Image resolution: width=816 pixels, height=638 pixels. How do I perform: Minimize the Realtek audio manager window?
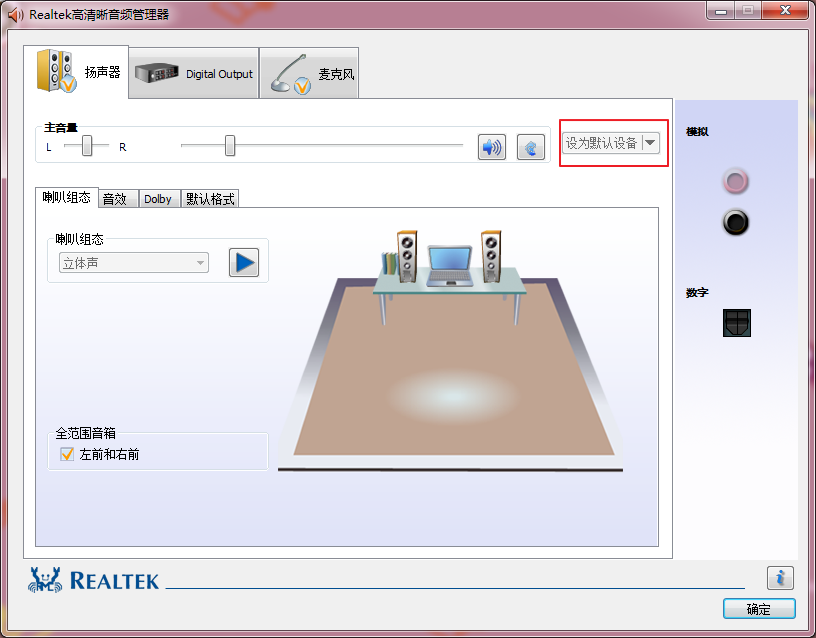[x=721, y=11]
